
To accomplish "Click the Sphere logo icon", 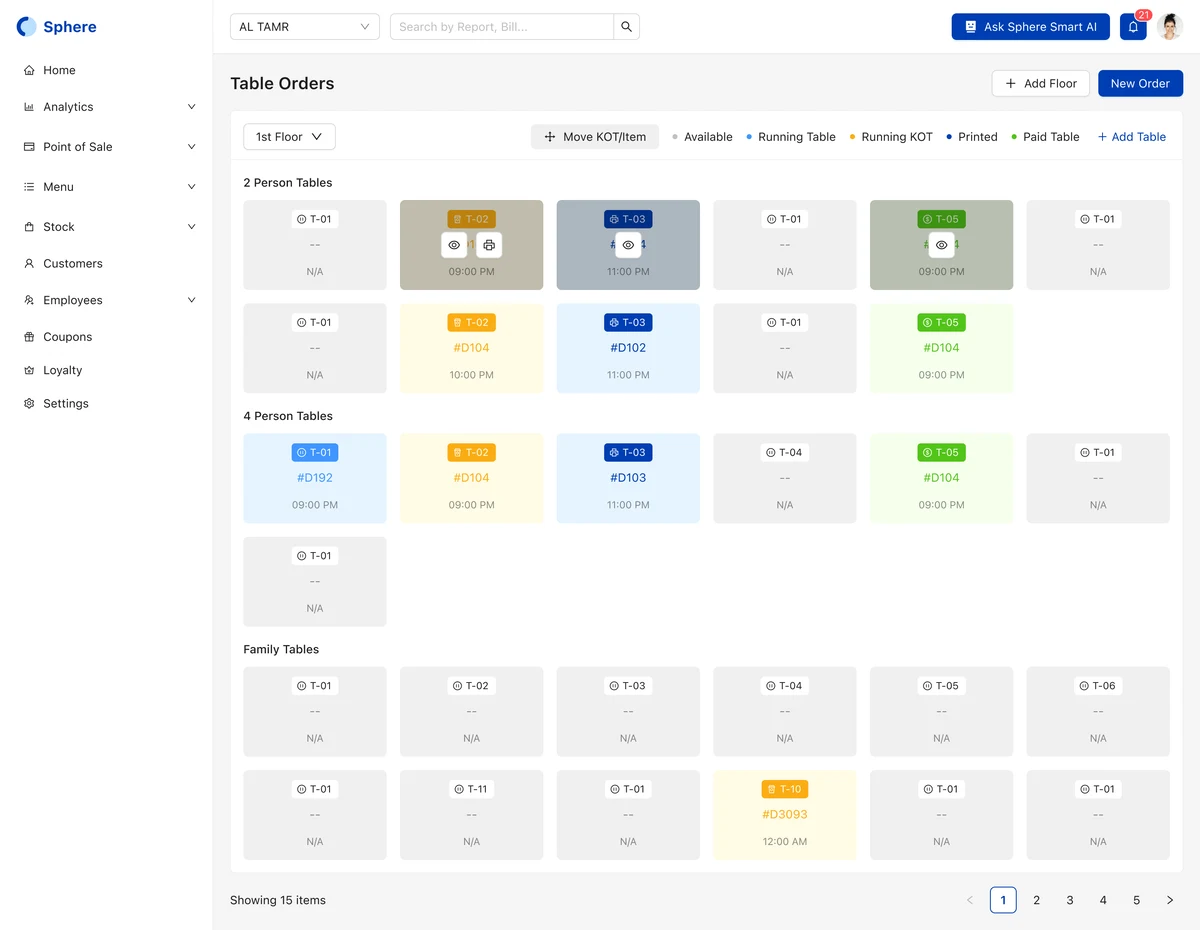I will coord(26,27).
